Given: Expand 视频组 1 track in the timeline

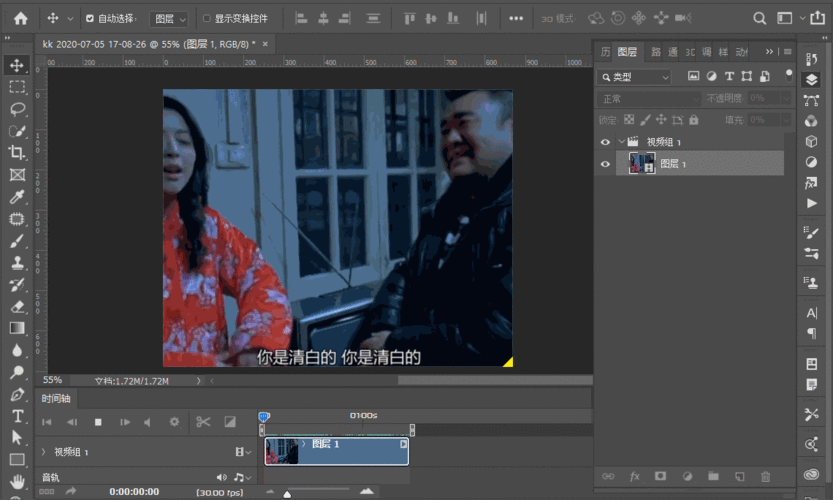Looking at the screenshot, I should 44,452.
